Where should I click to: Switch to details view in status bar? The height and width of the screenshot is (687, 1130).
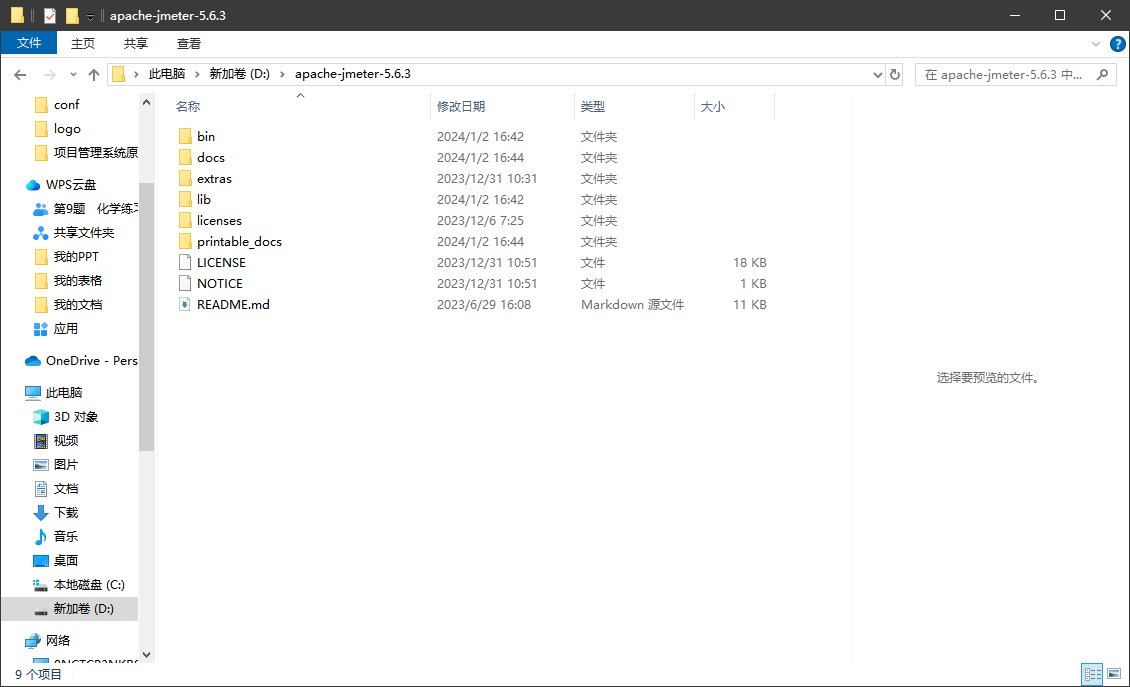click(1093, 674)
